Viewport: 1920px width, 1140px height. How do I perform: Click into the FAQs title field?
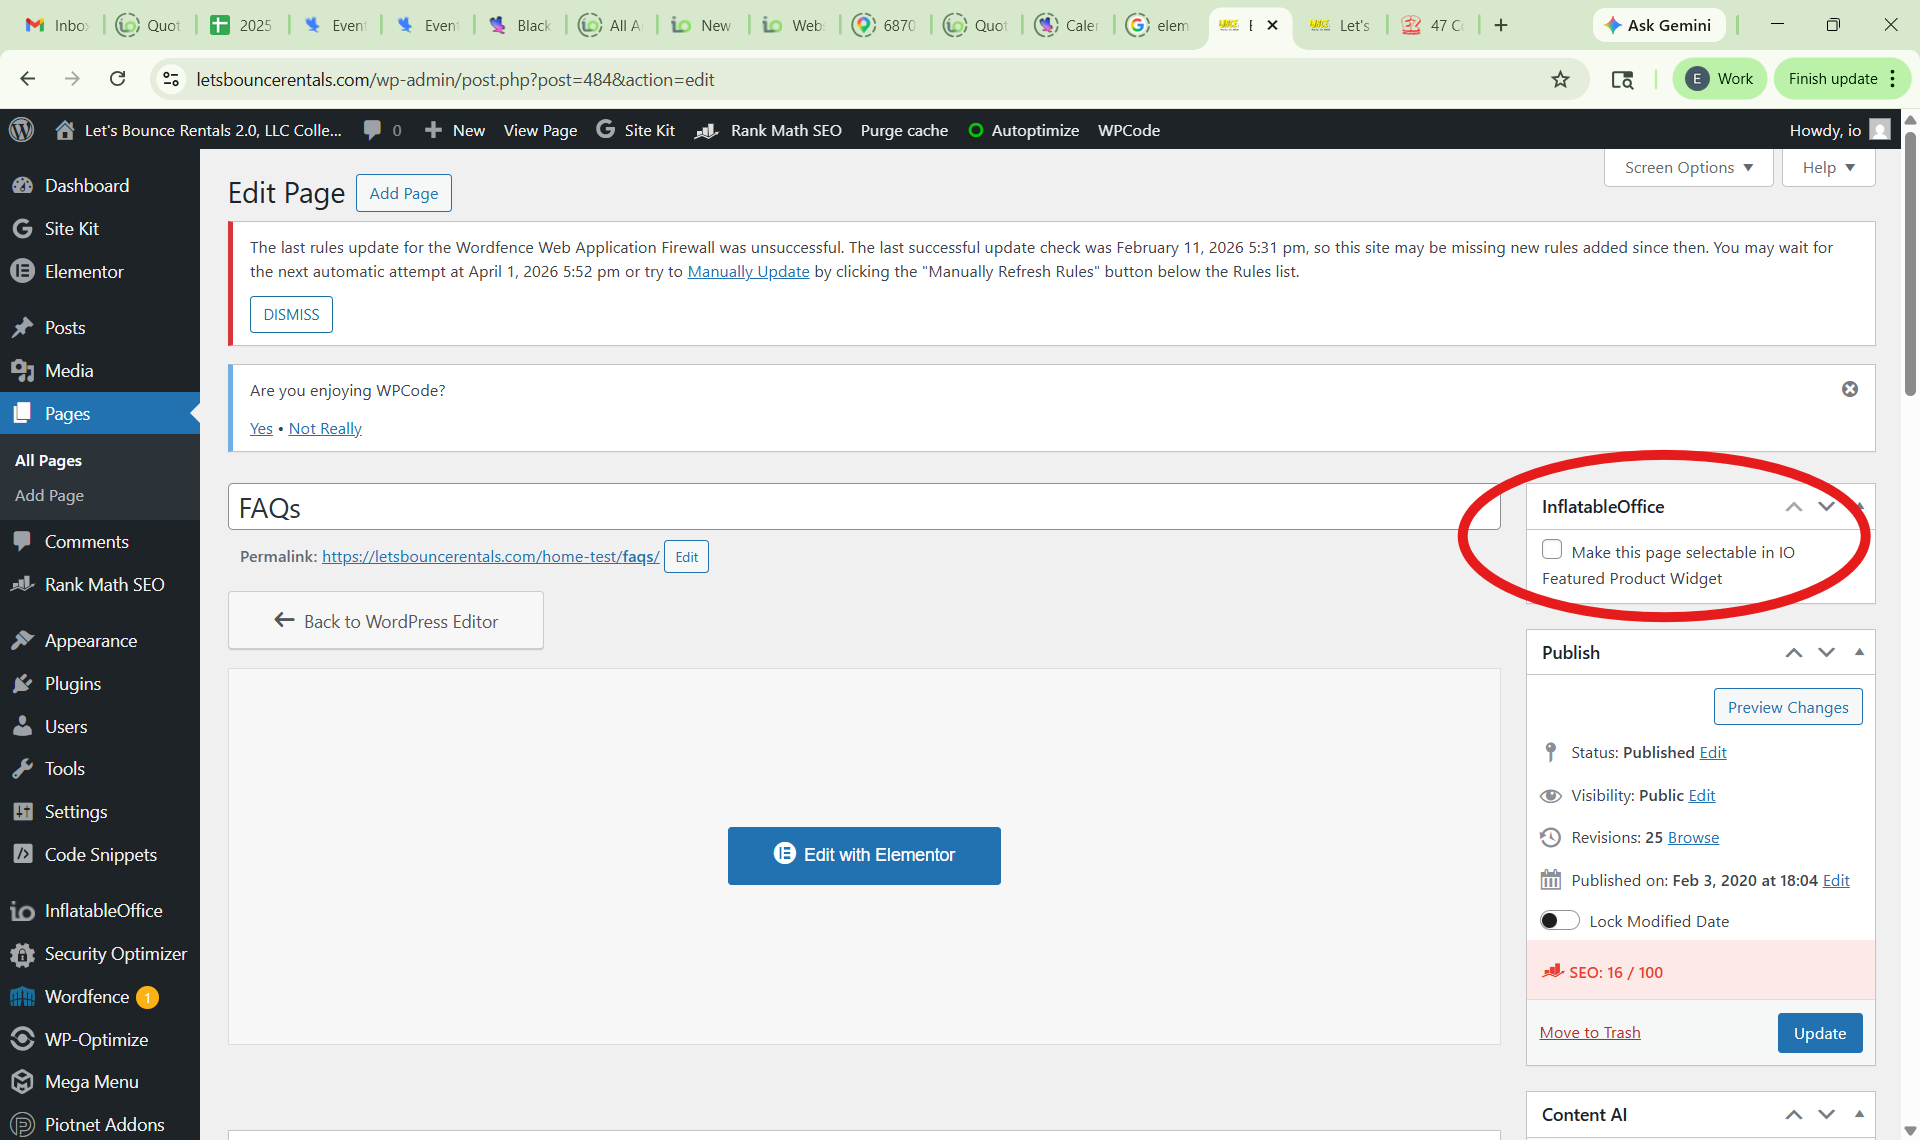tap(860, 508)
